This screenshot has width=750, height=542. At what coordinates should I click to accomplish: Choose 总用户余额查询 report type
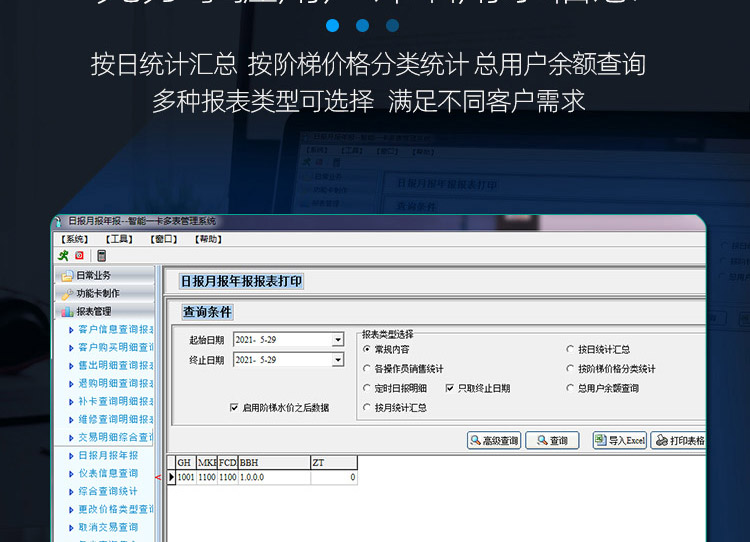point(570,388)
